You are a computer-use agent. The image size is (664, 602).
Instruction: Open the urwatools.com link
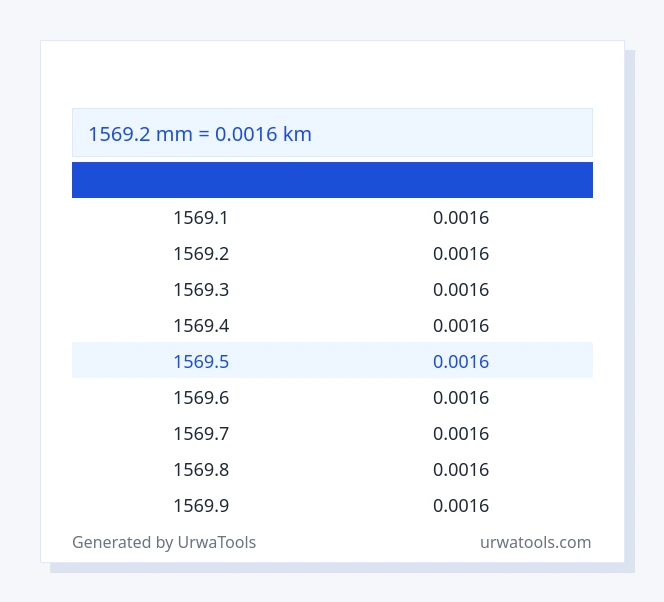pyautogui.click(x=535, y=542)
